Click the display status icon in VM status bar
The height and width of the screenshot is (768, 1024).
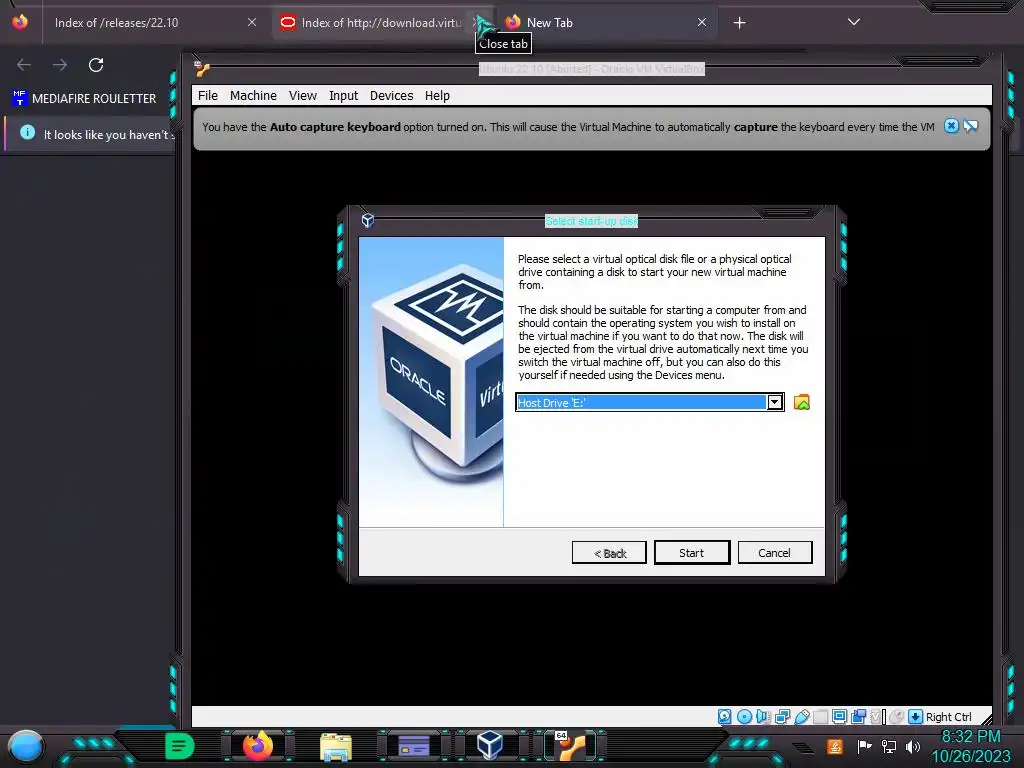(x=839, y=716)
